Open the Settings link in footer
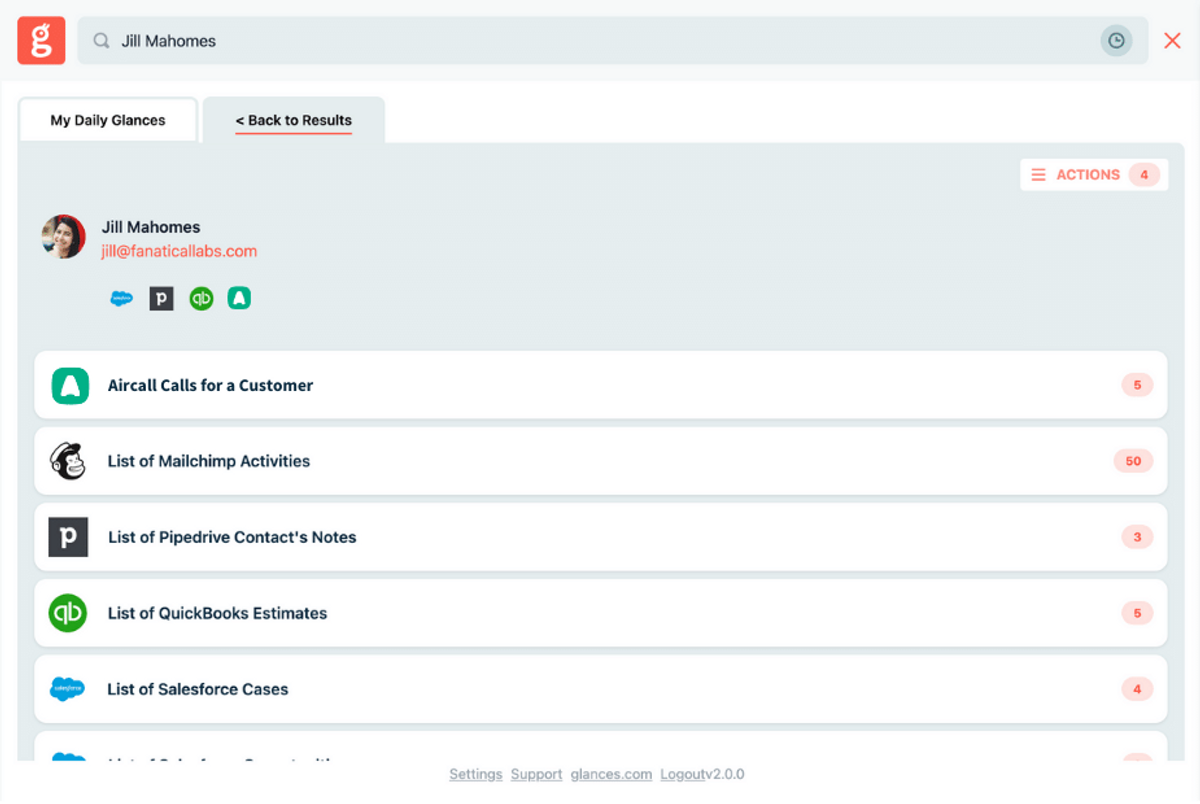The width and height of the screenshot is (1200, 804). click(x=476, y=774)
